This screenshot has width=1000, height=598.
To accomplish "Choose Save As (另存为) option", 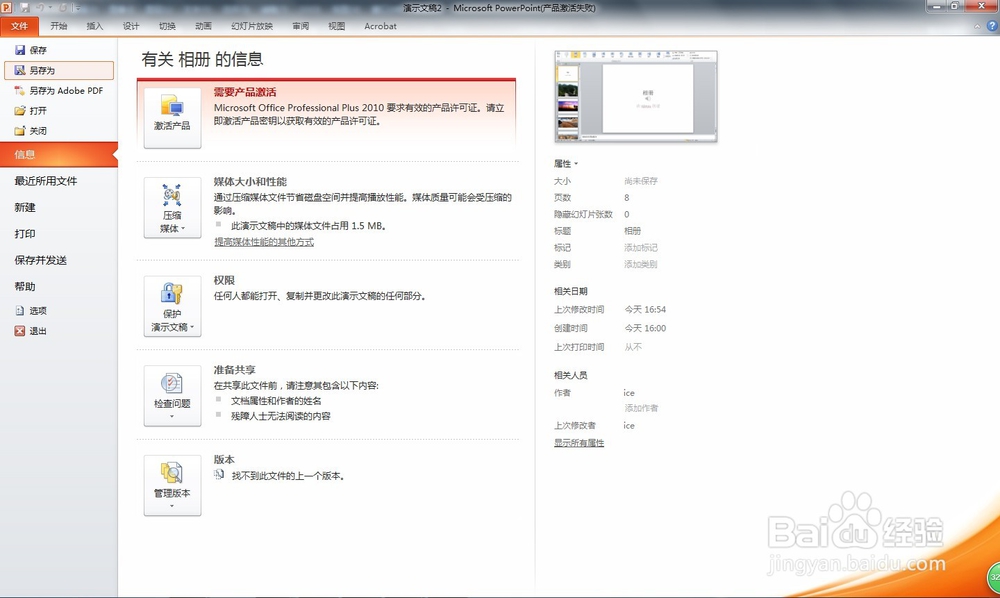I will [59, 70].
